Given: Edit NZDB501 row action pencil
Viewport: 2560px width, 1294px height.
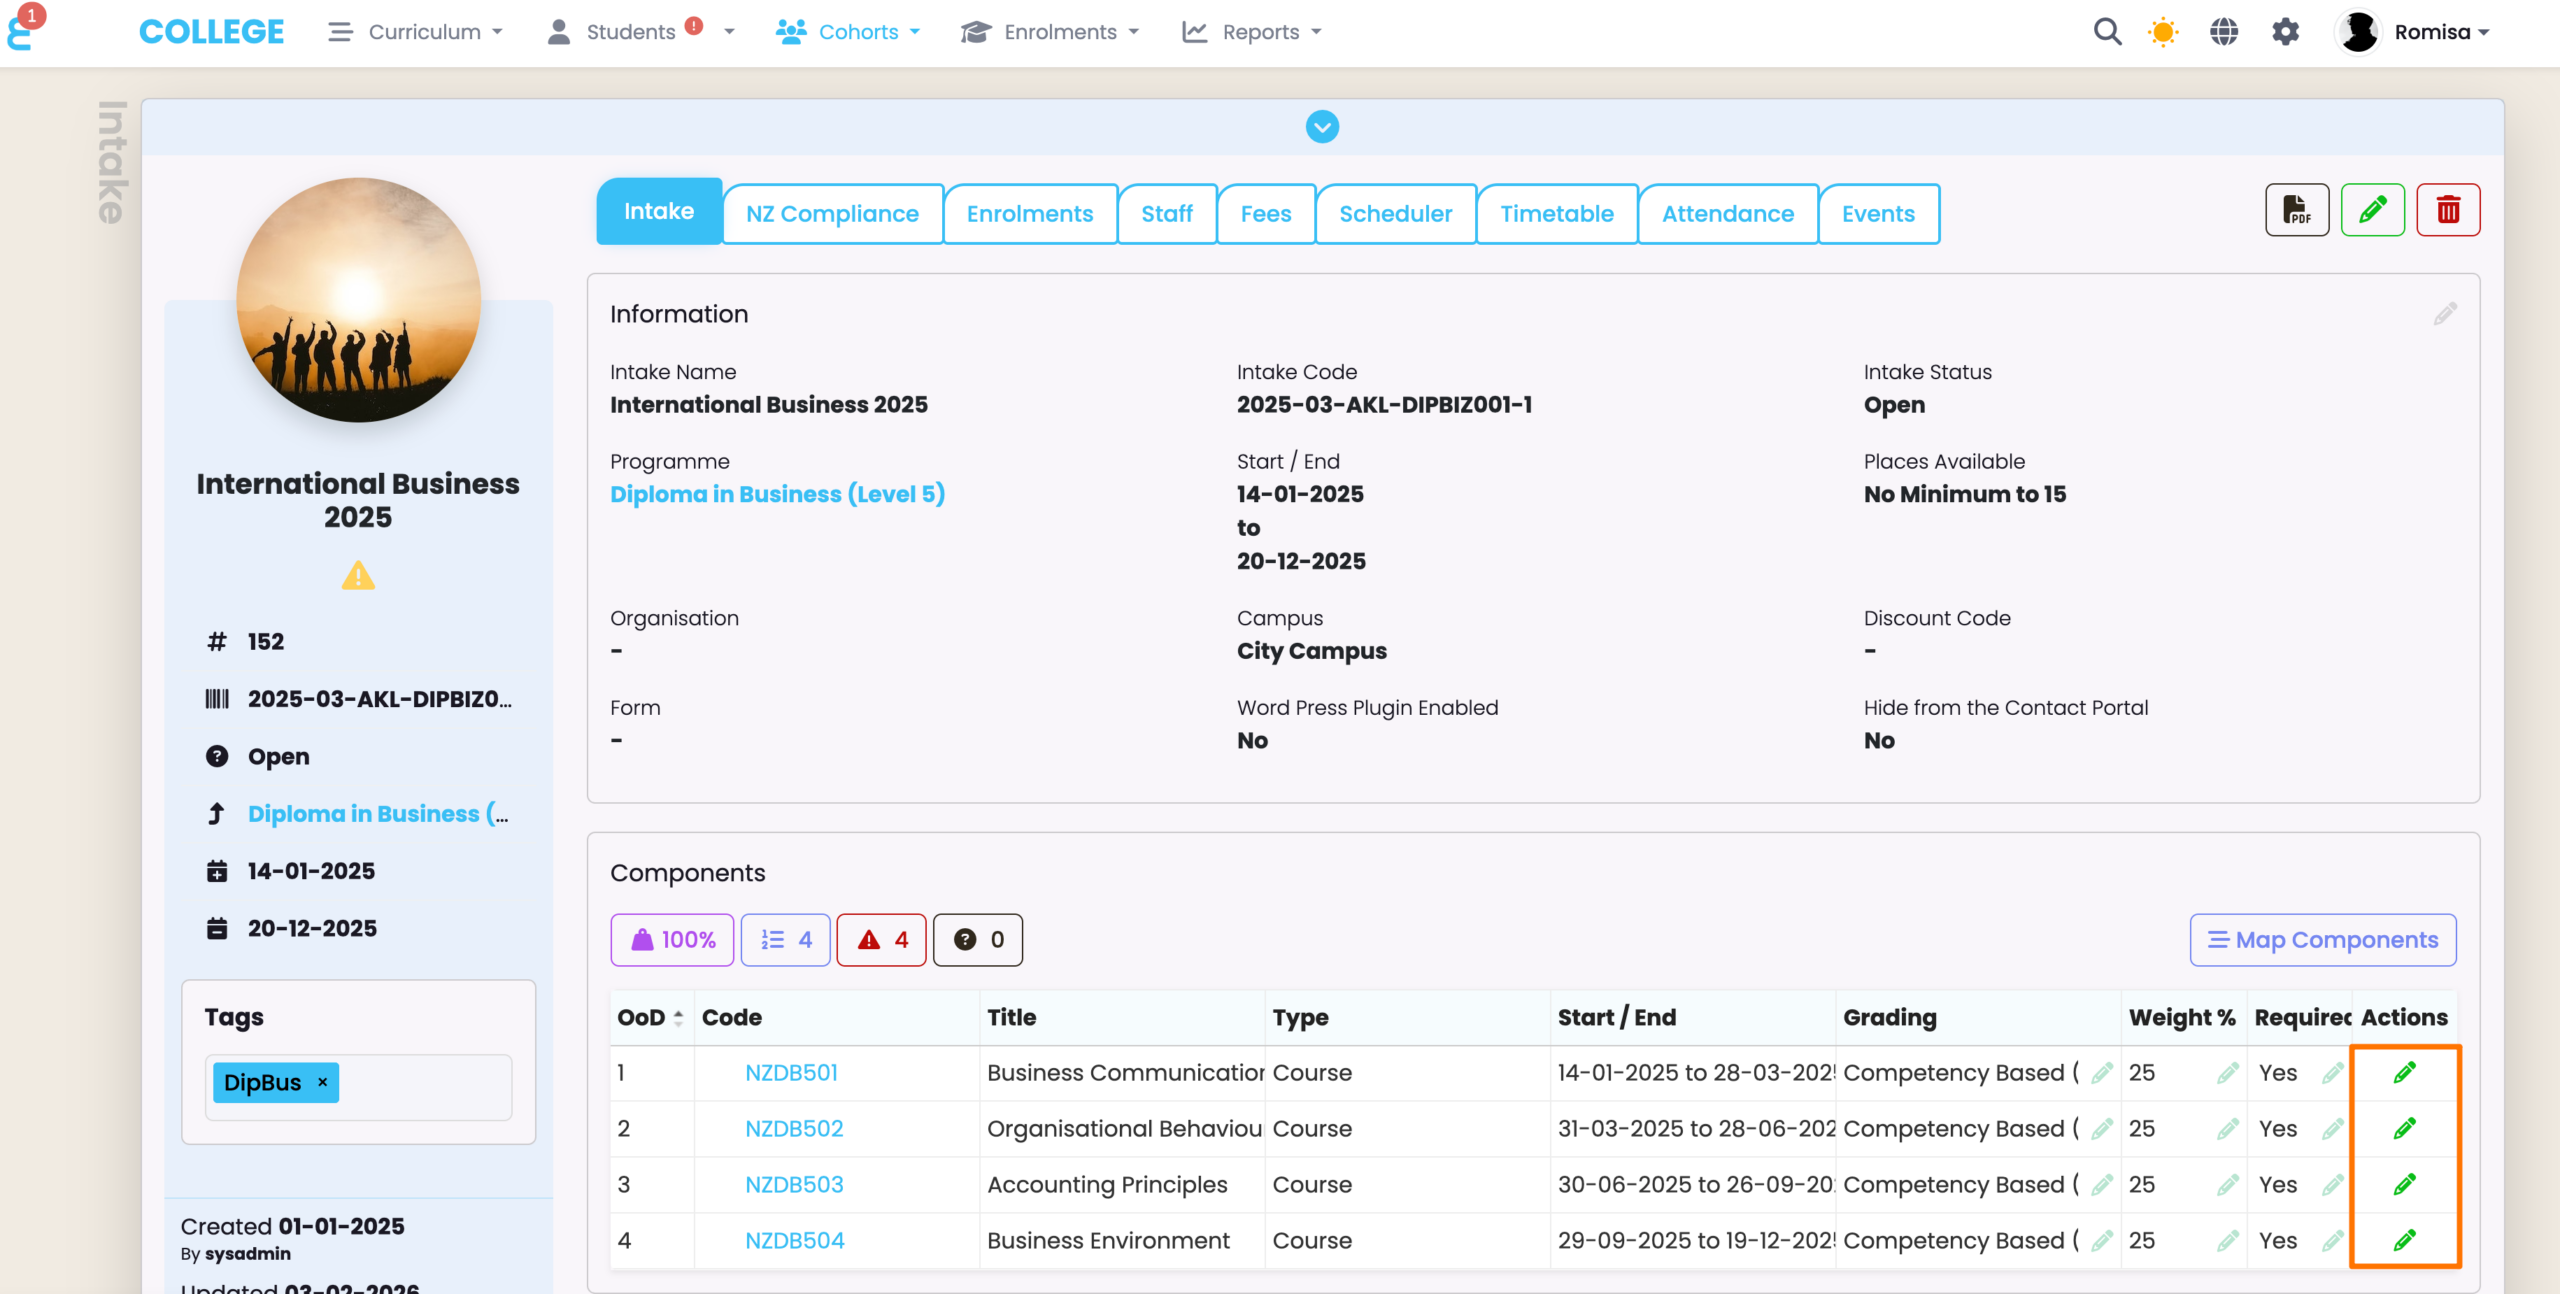Looking at the screenshot, I should pyautogui.click(x=2404, y=1073).
